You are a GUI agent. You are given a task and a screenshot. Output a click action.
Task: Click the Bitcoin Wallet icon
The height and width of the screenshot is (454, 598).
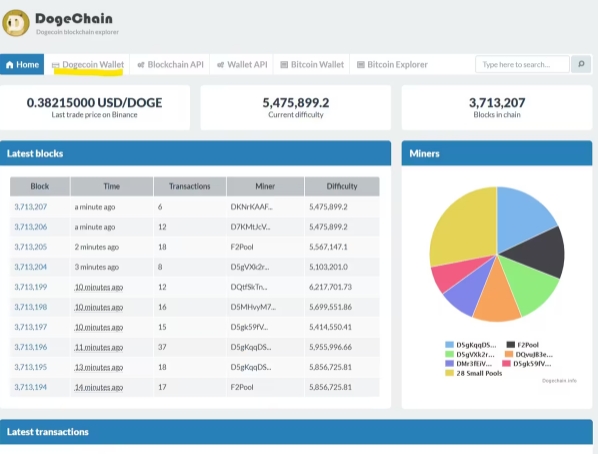point(284,64)
